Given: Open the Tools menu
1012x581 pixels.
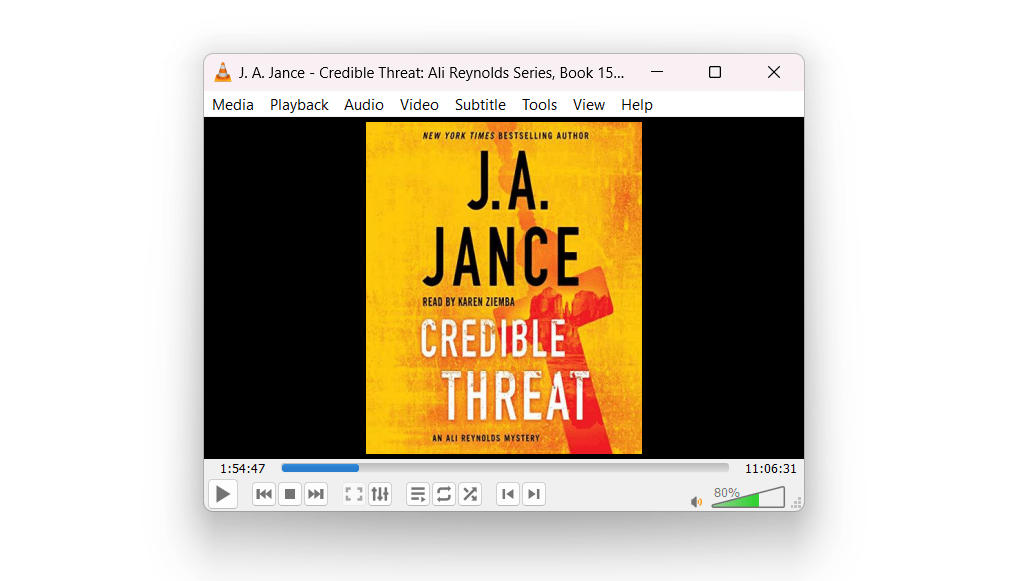Looking at the screenshot, I should (x=540, y=105).
